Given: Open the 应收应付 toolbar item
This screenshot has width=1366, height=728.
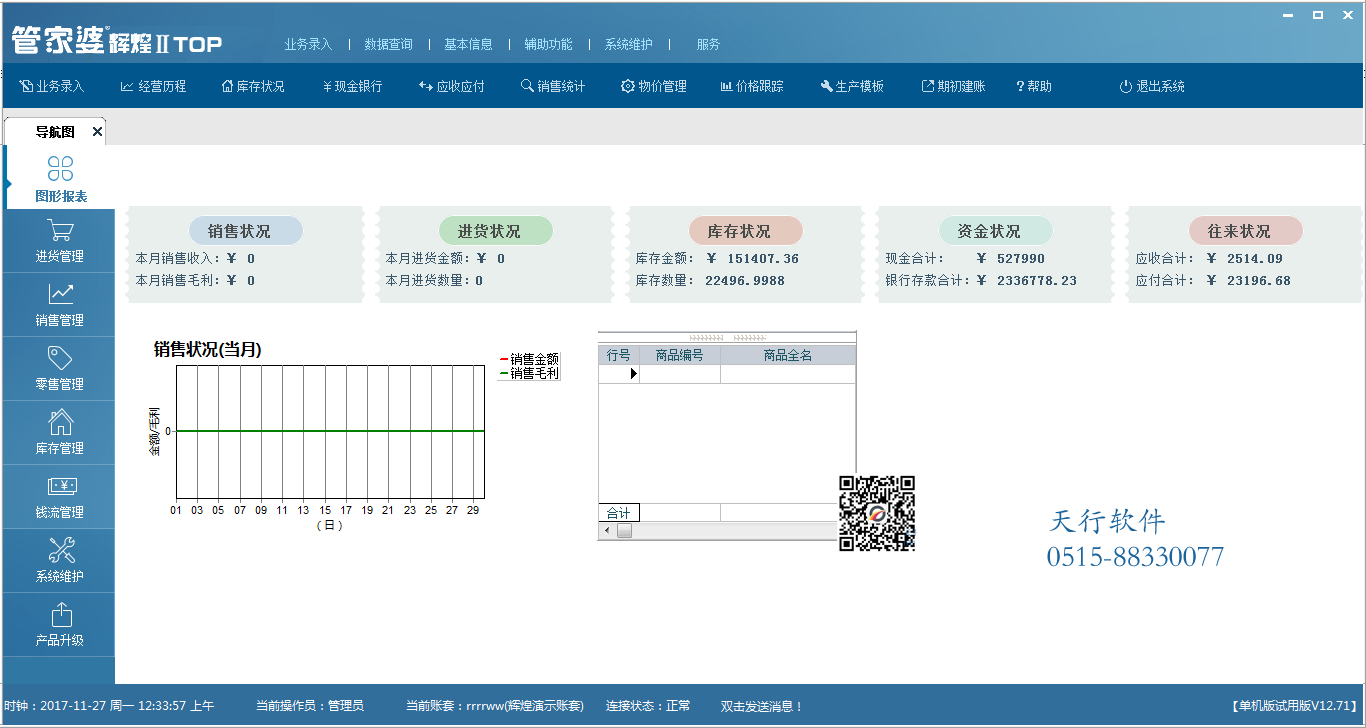Looking at the screenshot, I should coord(452,86).
